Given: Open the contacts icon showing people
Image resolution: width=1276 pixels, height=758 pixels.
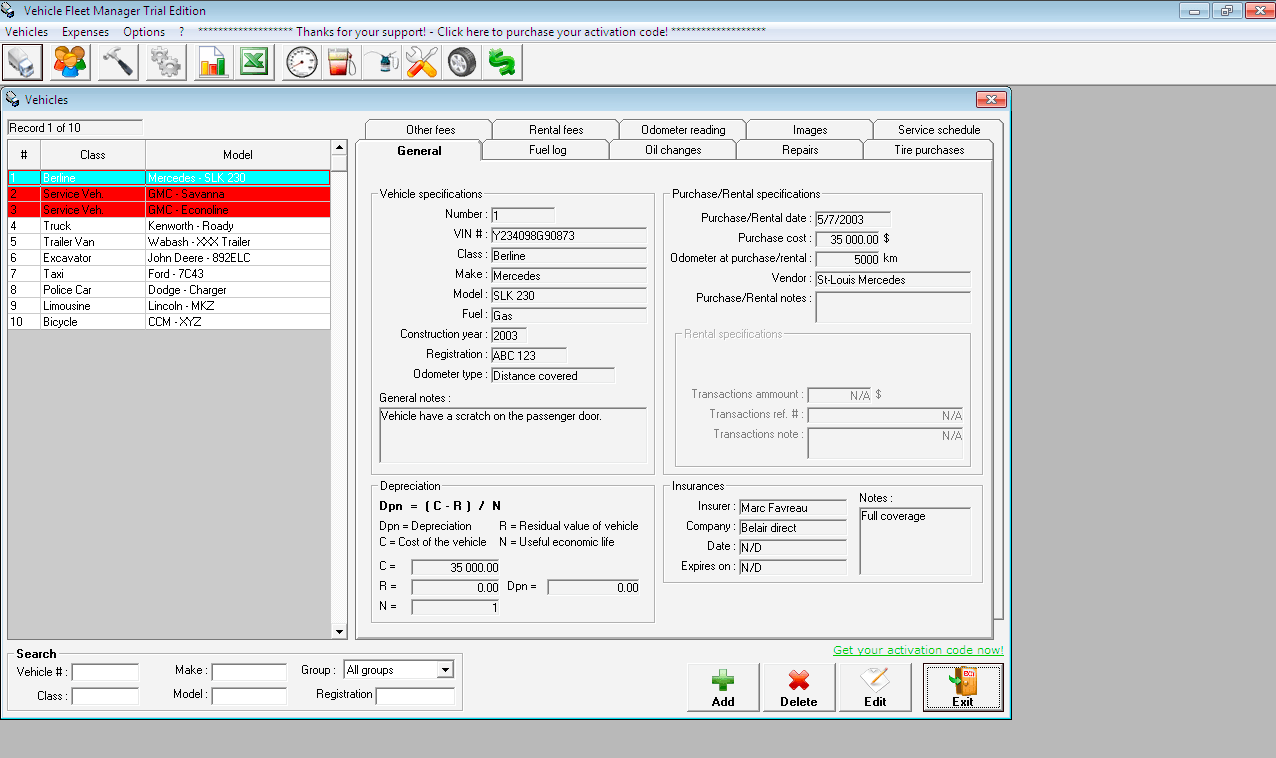Looking at the screenshot, I should (x=68, y=62).
